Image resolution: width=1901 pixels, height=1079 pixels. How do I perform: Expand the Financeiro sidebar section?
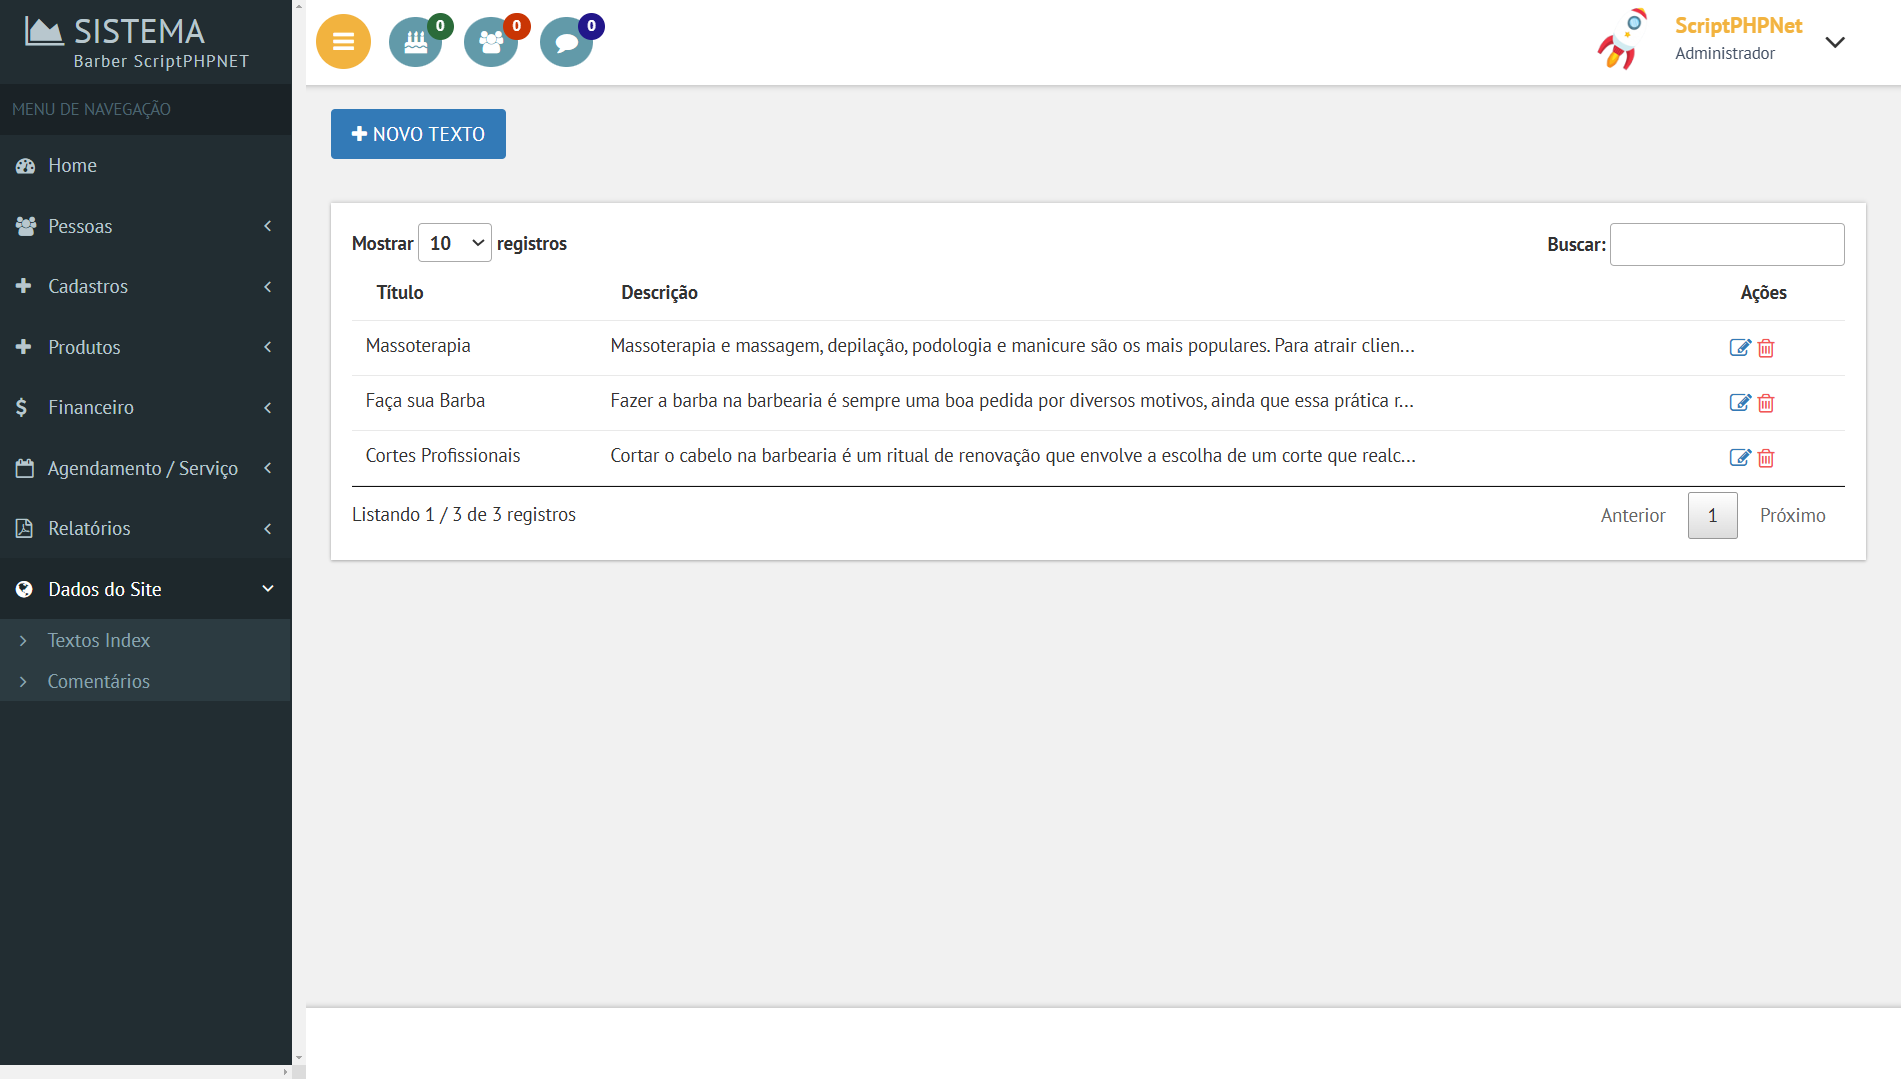tap(145, 407)
